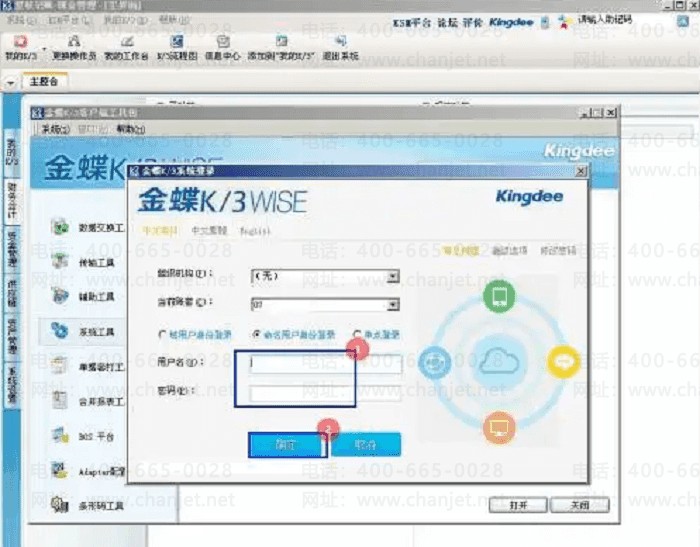The width and height of the screenshot is (700, 547).
Task: Click 打开 button in client tools window
Action: click(518, 505)
